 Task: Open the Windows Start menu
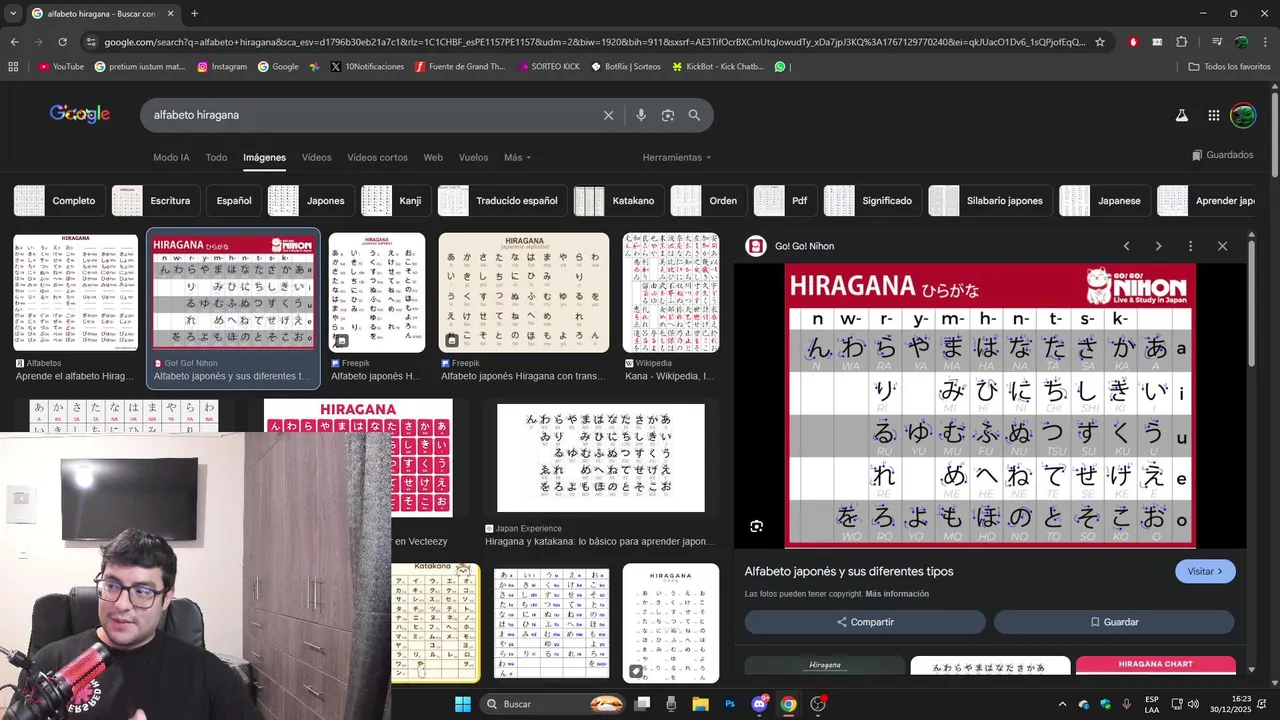click(x=463, y=704)
